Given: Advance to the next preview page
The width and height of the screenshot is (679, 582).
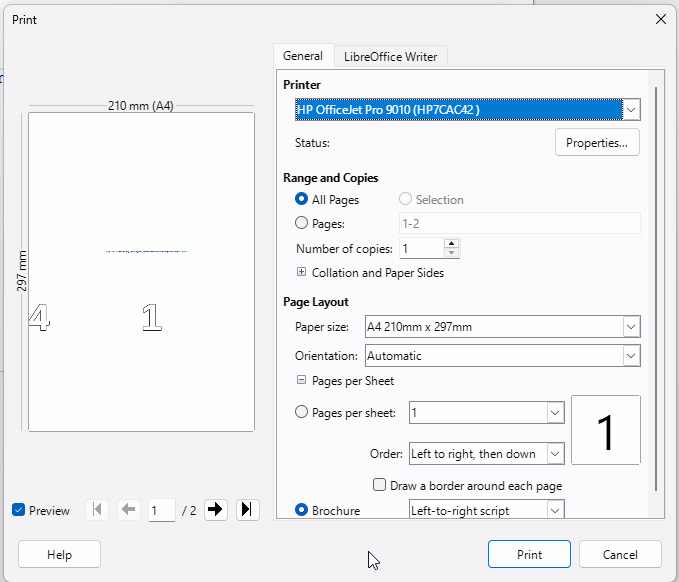Looking at the screenshot, I should pos(215,510).
